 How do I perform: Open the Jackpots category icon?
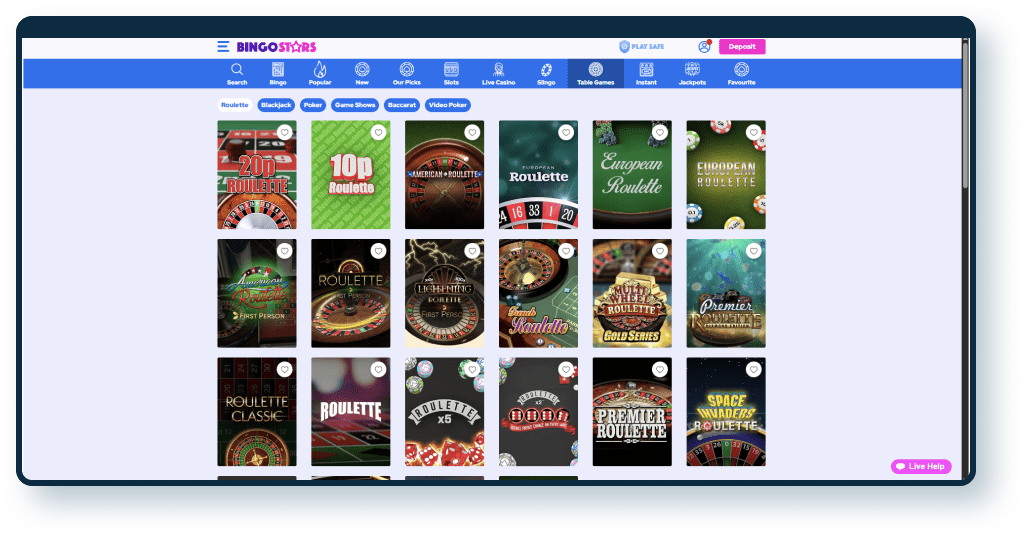(691, 70)
